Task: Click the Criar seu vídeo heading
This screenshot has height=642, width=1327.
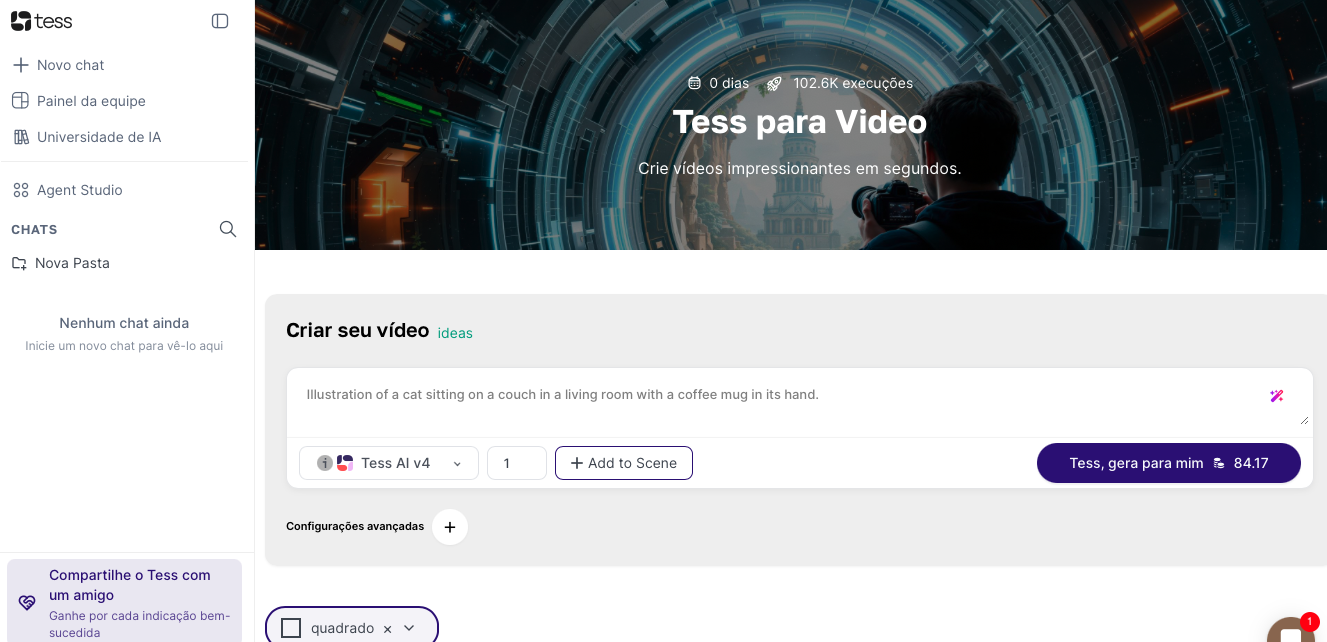Action: [x=357, y=331]
